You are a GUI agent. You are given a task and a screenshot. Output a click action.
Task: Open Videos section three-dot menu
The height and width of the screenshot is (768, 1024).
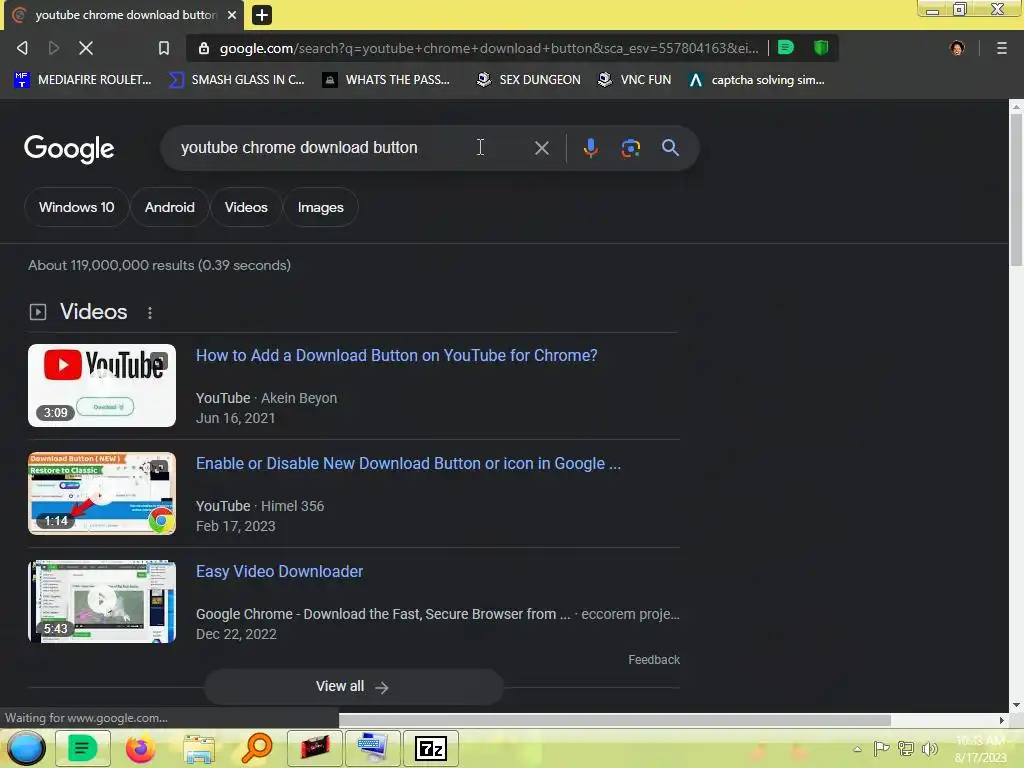(x=150, y=313)
